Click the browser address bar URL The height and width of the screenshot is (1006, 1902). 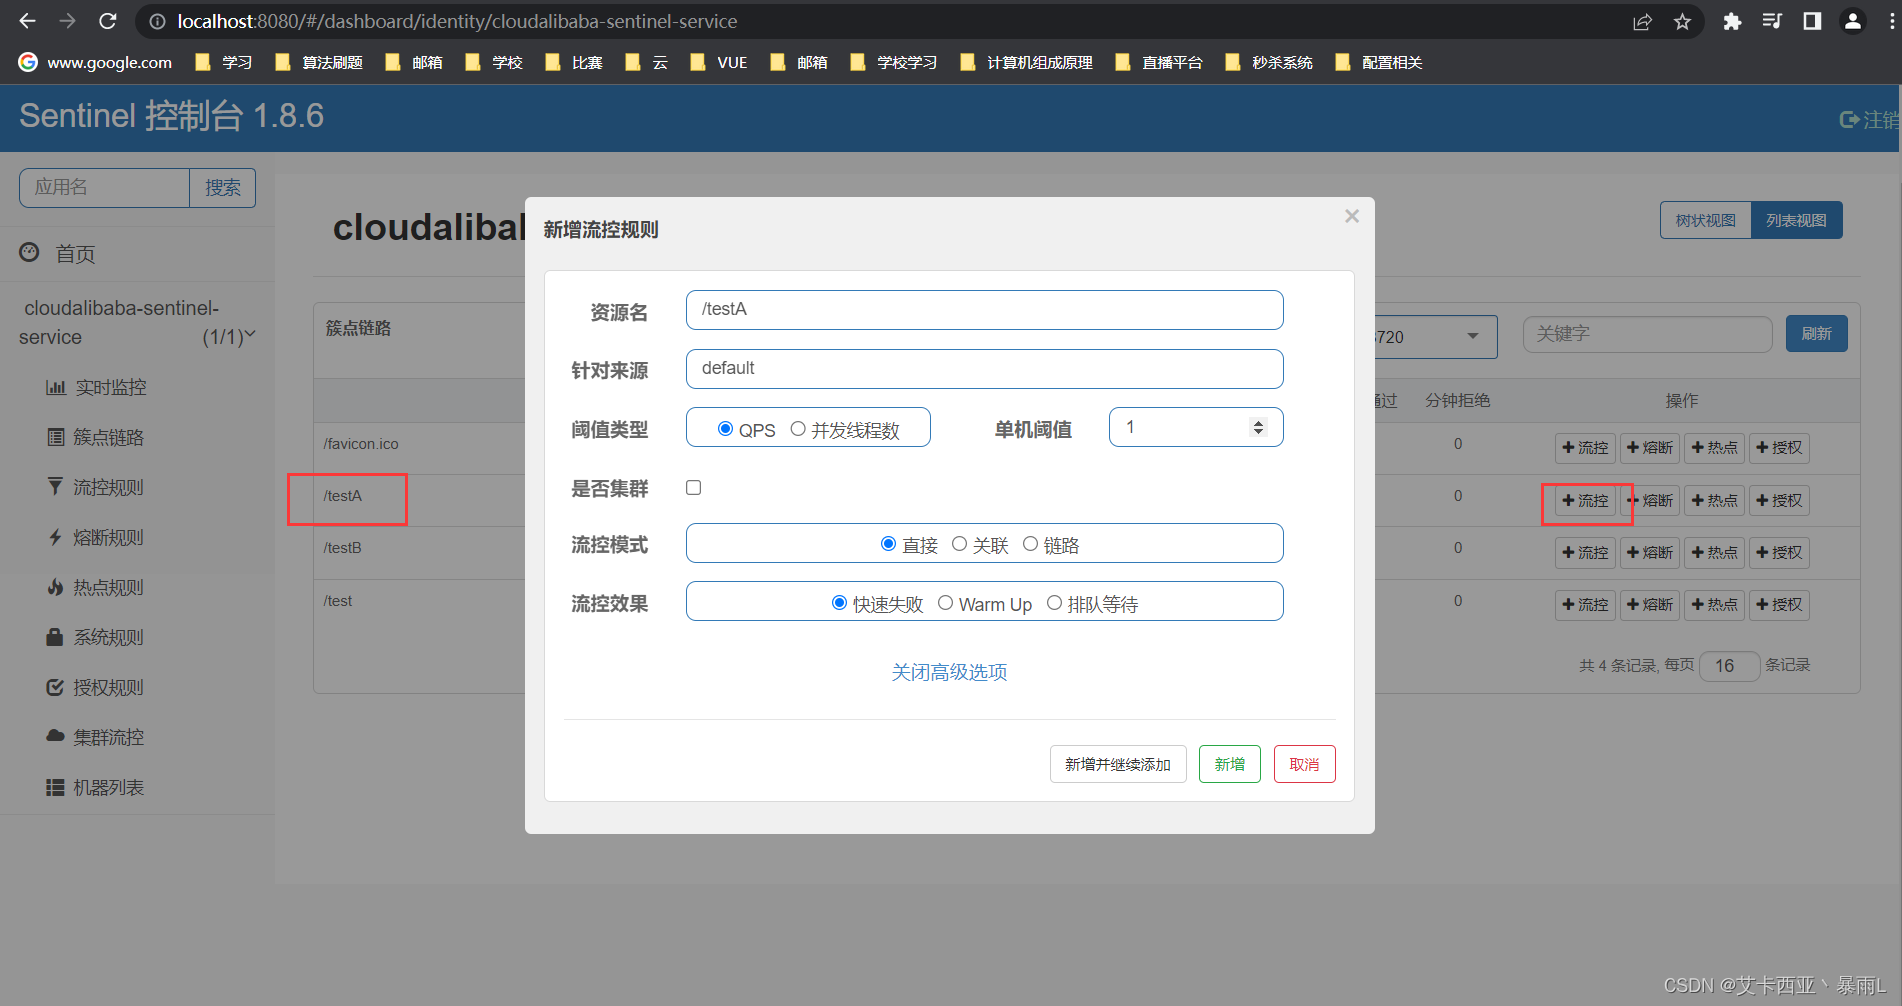coord(457,21)
